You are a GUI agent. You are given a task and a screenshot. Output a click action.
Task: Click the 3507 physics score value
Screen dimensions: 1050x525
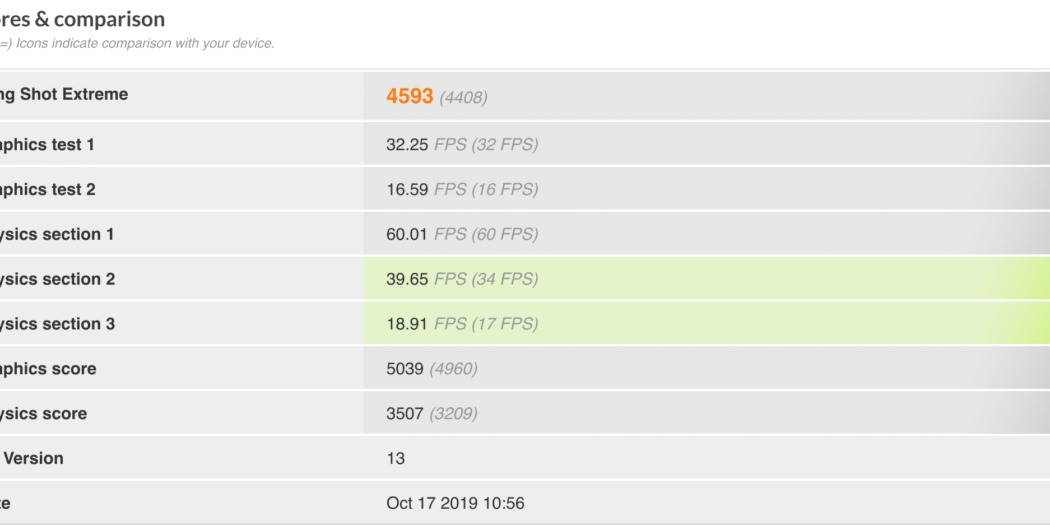(x=406, y=414)
